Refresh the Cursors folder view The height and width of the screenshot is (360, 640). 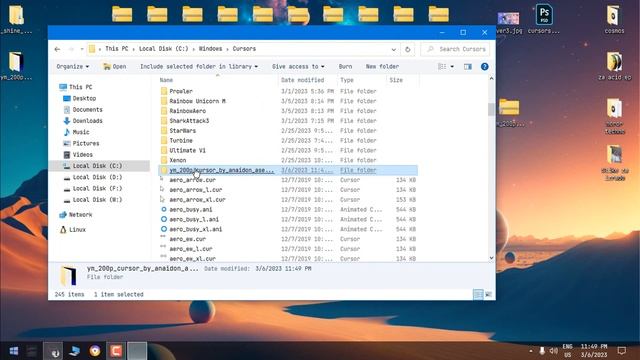pos(407,49)
